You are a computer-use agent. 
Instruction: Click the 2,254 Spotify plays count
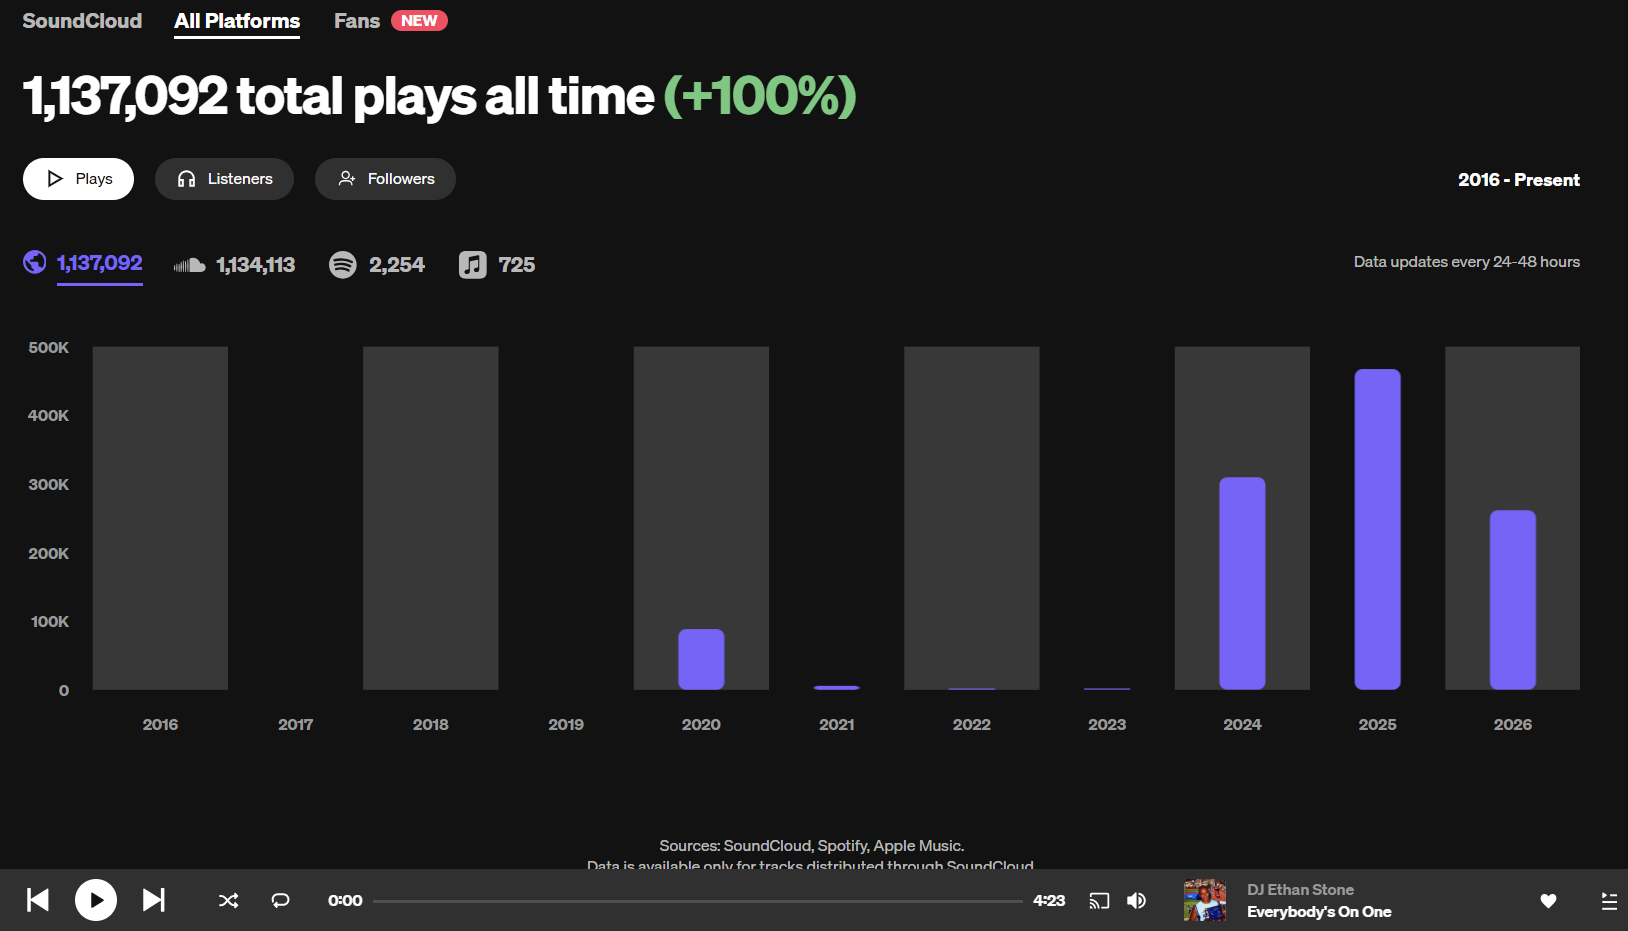point(397,265)
